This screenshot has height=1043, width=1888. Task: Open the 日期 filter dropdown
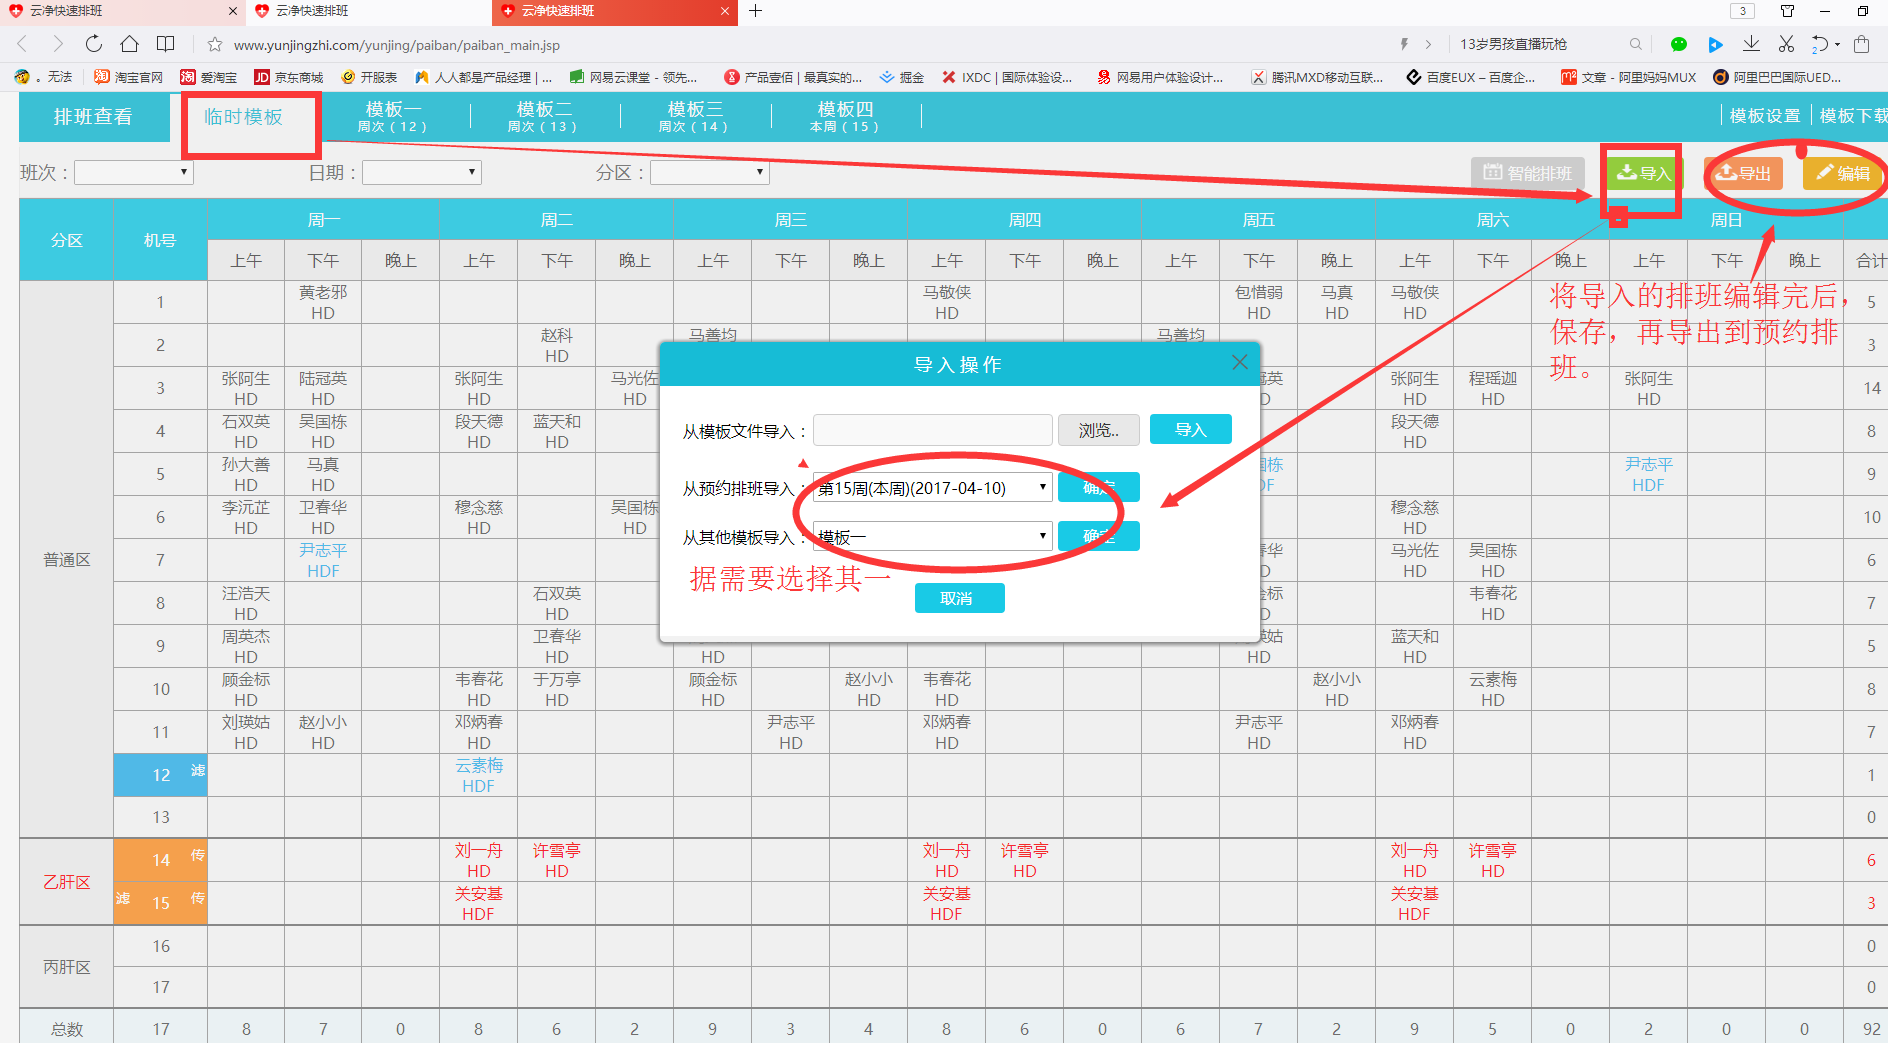(x=421, y=172)
